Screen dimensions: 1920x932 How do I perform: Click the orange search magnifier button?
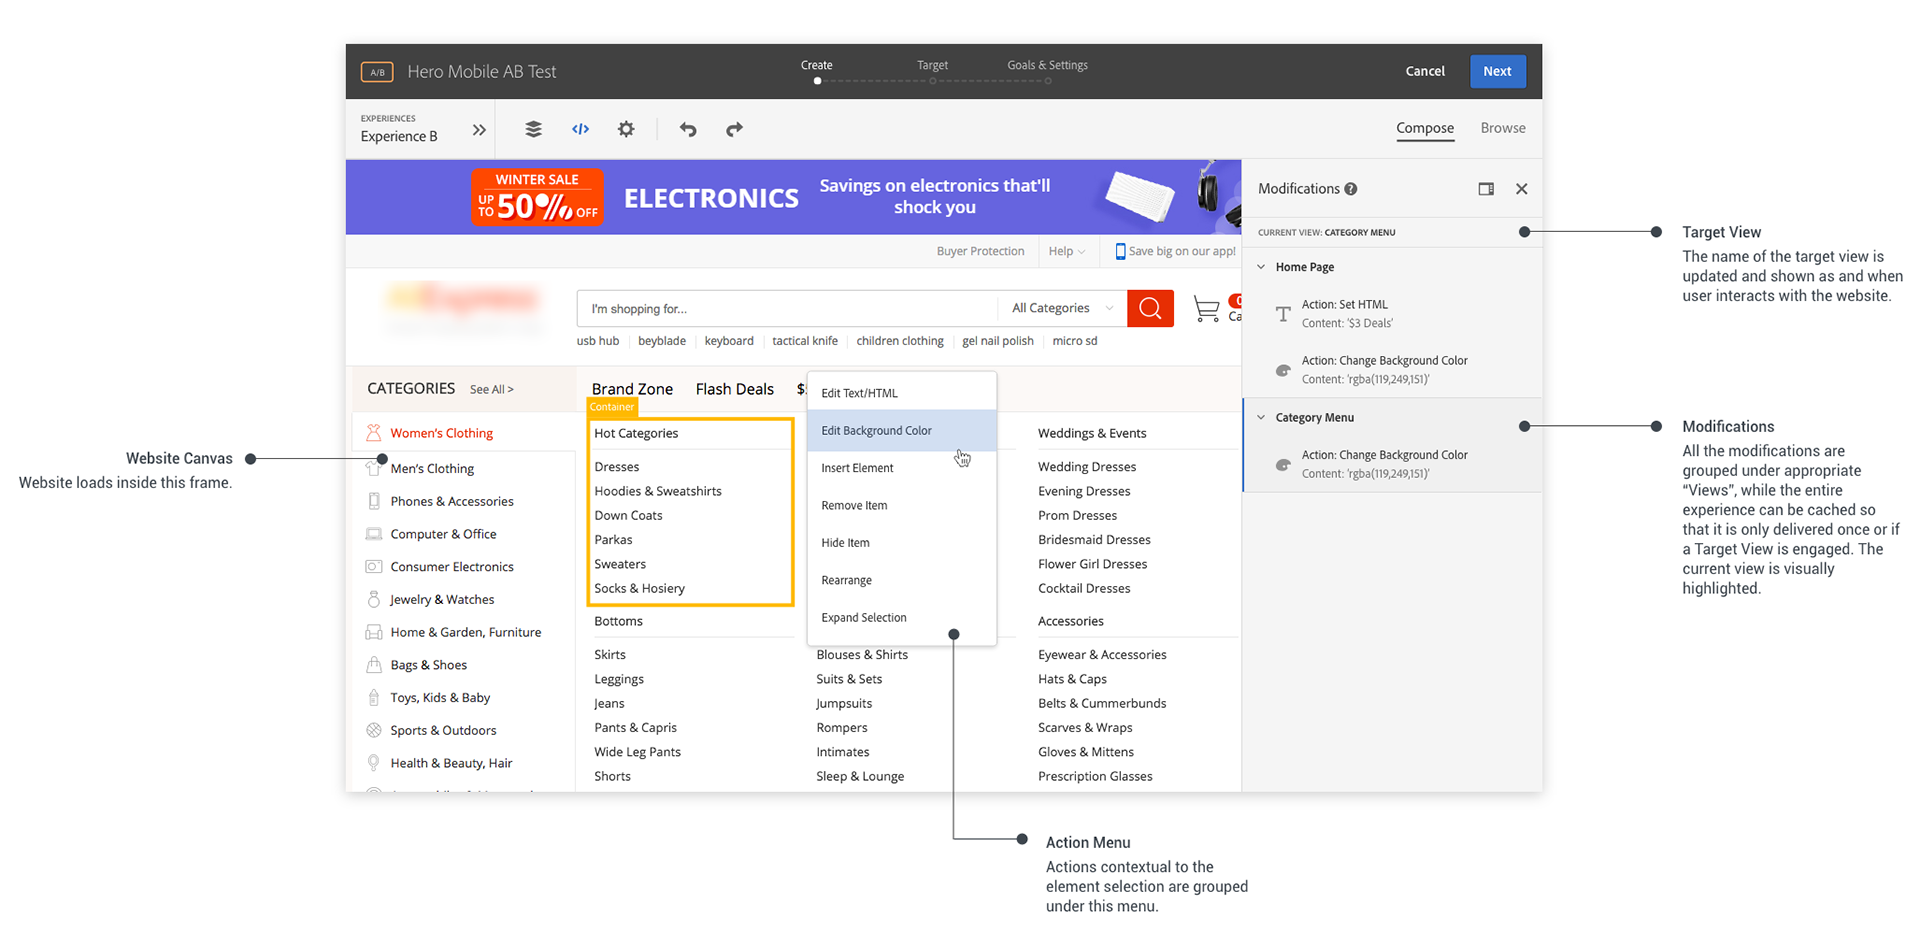[x=1150, y=308]
